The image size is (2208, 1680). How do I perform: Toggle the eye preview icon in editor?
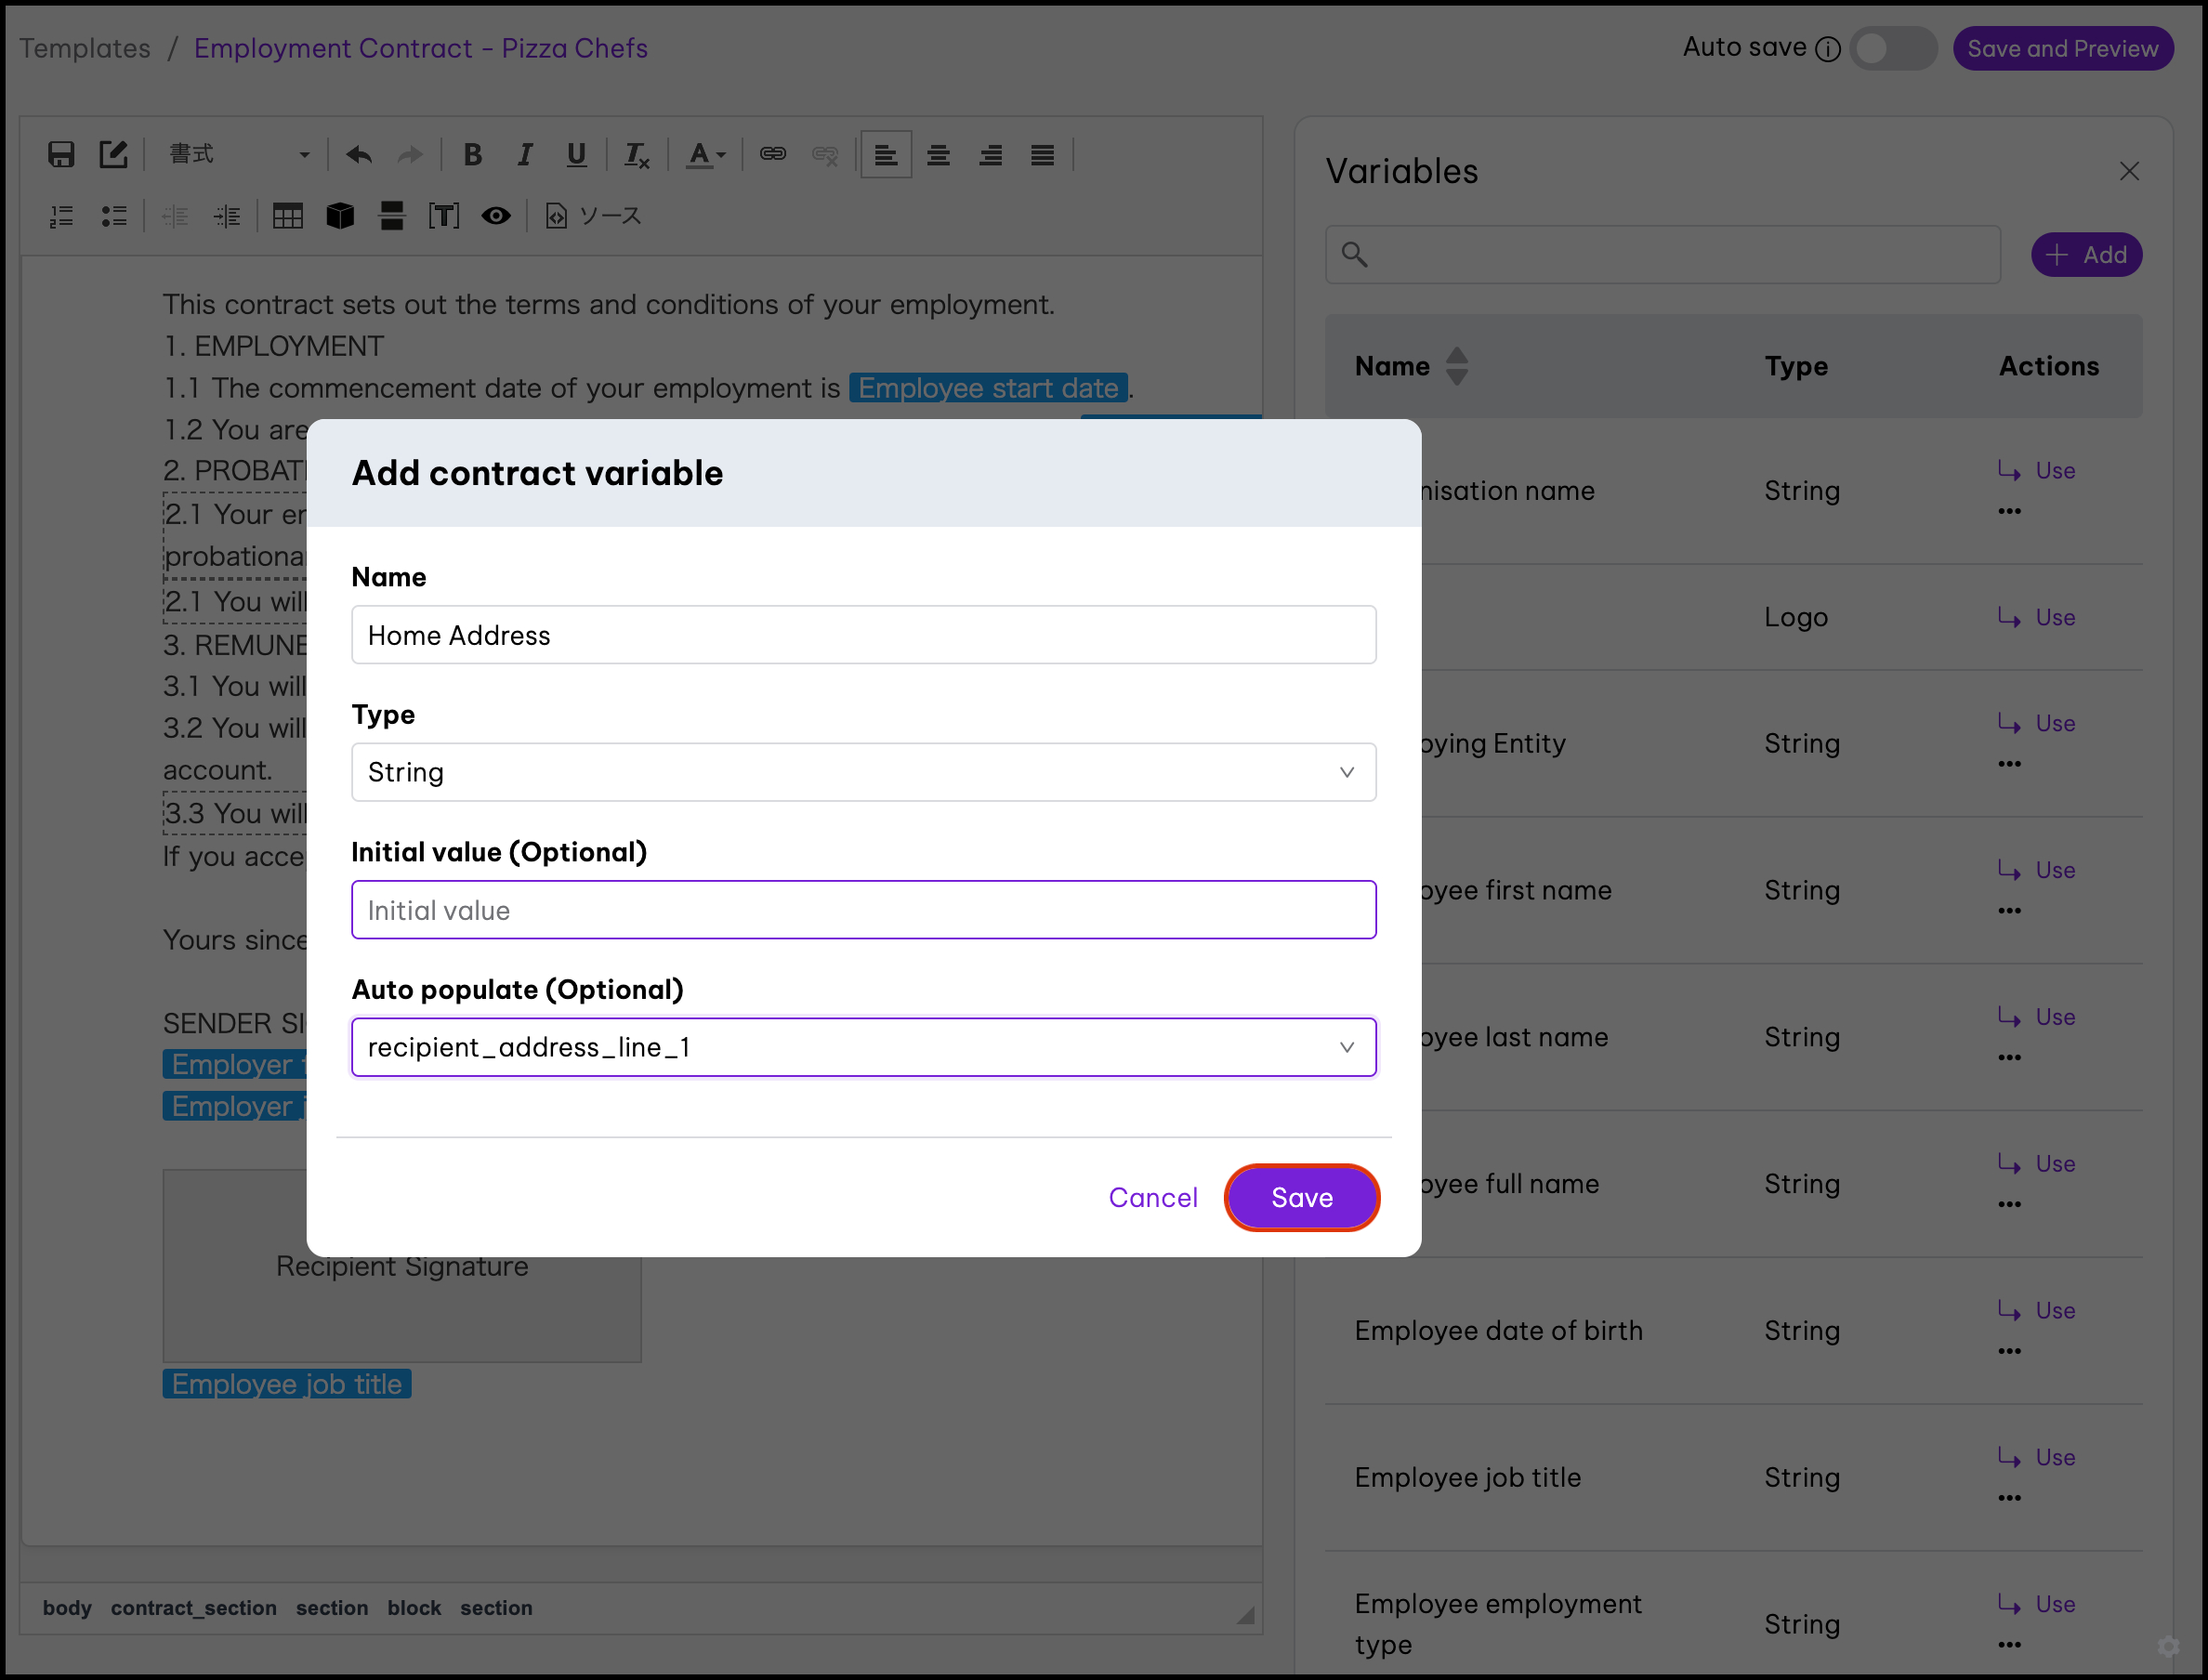(x=496, y=216)
